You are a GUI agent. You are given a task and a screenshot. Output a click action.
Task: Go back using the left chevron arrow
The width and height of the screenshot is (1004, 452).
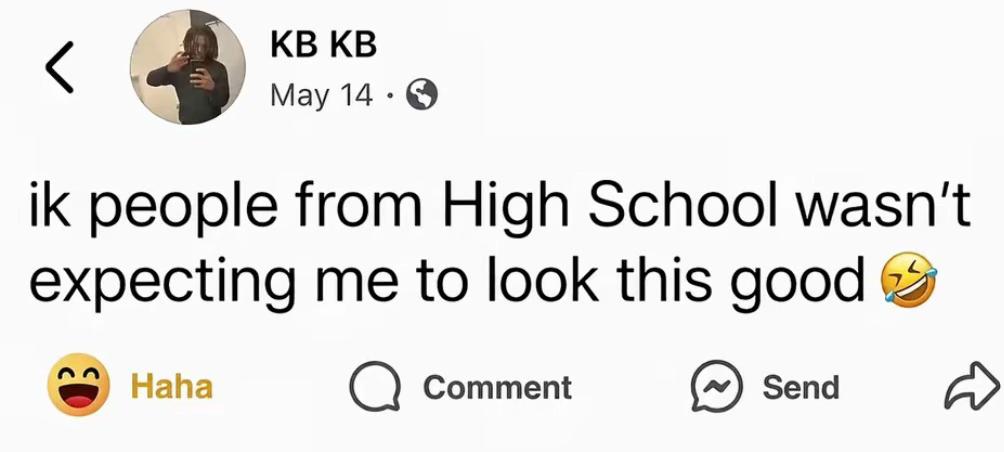[x=59, y=67]
